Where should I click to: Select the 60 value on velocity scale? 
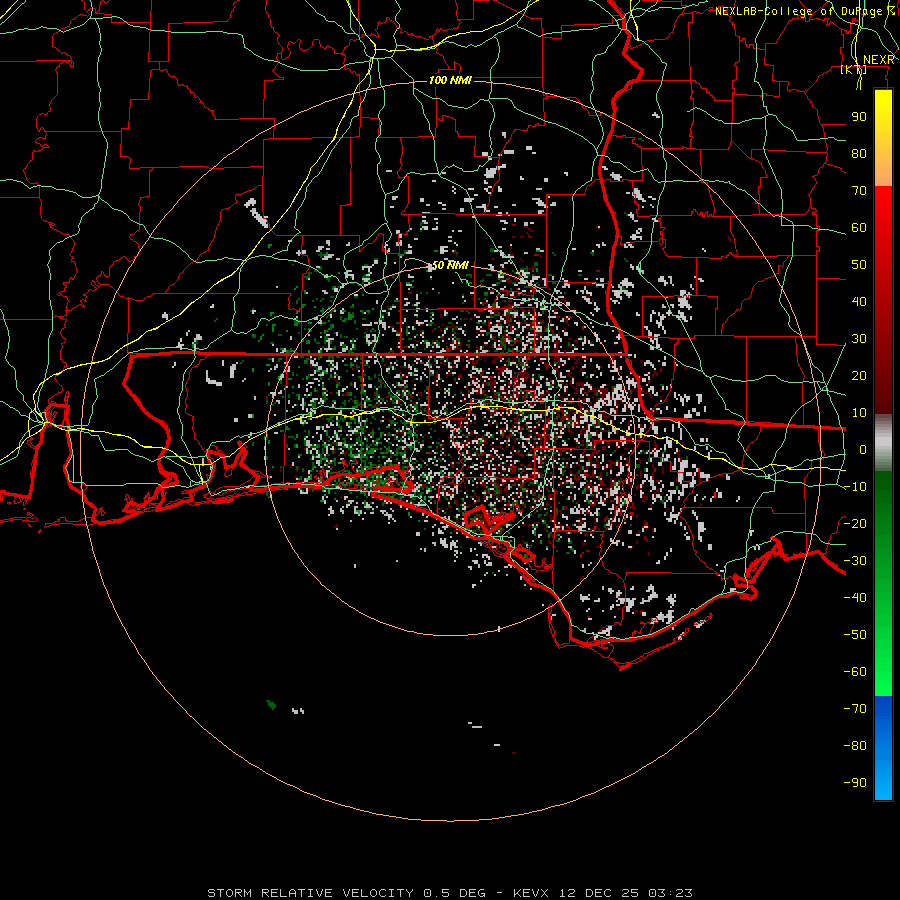(859, 228)
